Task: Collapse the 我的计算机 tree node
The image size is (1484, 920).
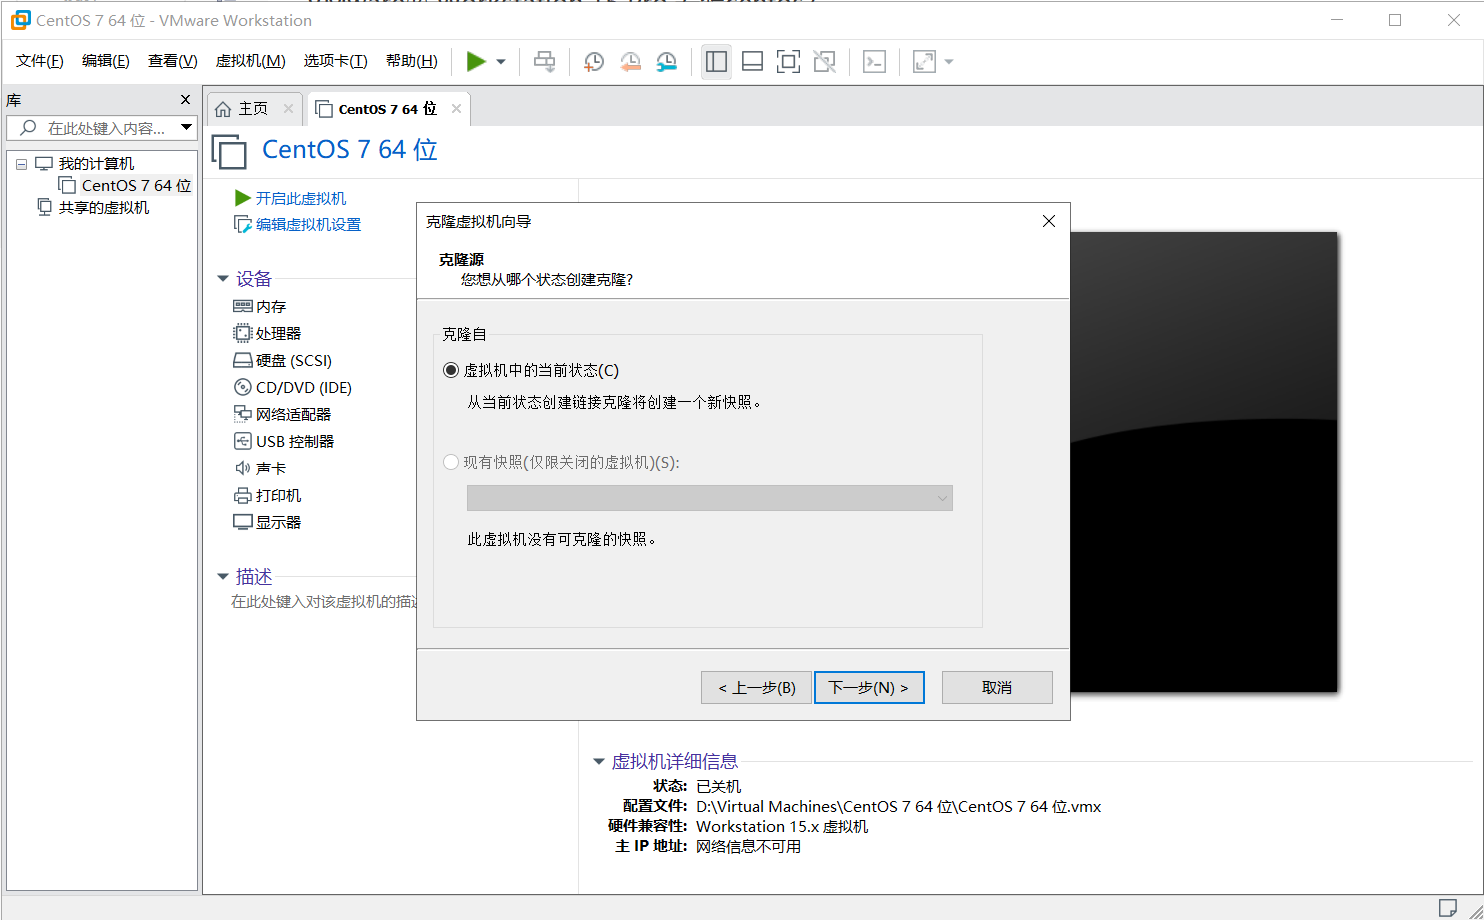Action: pyautogui.click(x=21, y=164)
